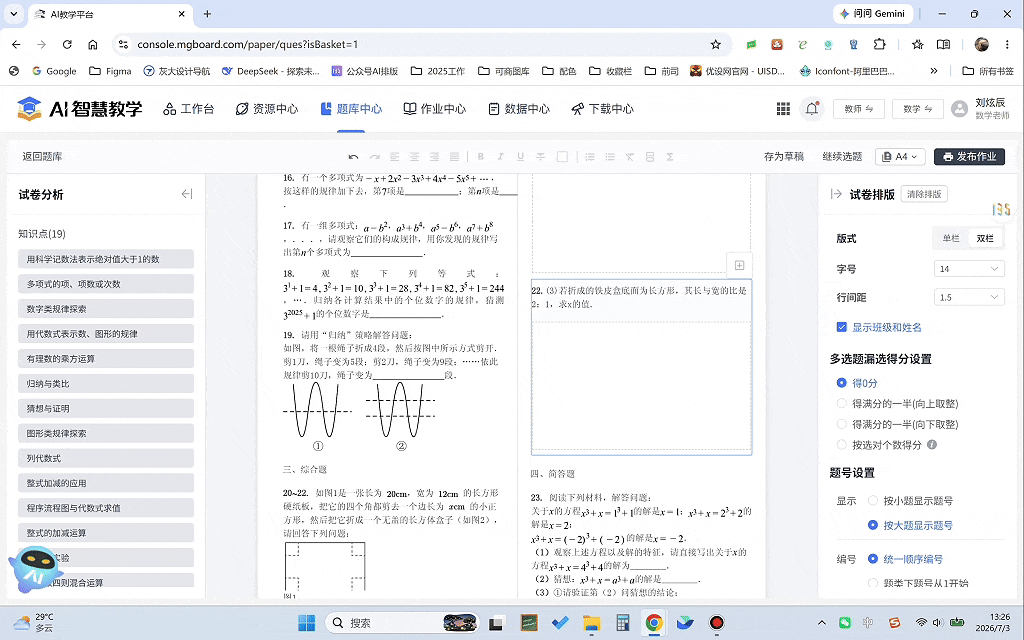Select the 得0分 radio option
Screen dimensions: 1024x640
(842, 383)
